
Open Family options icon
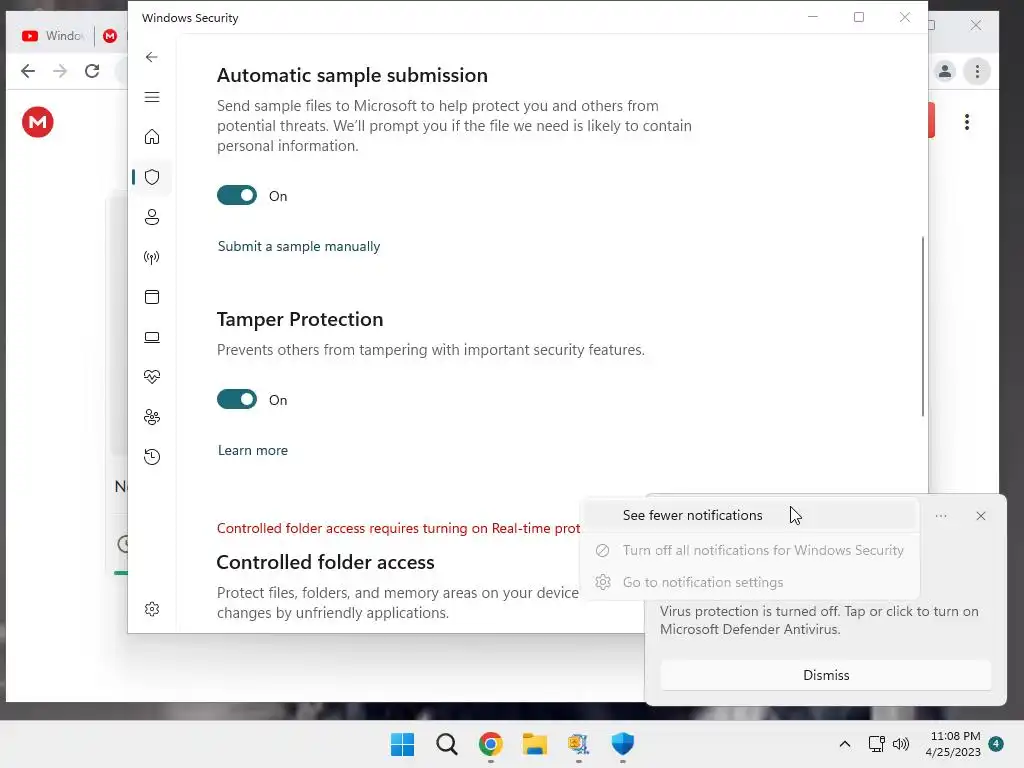152,417
